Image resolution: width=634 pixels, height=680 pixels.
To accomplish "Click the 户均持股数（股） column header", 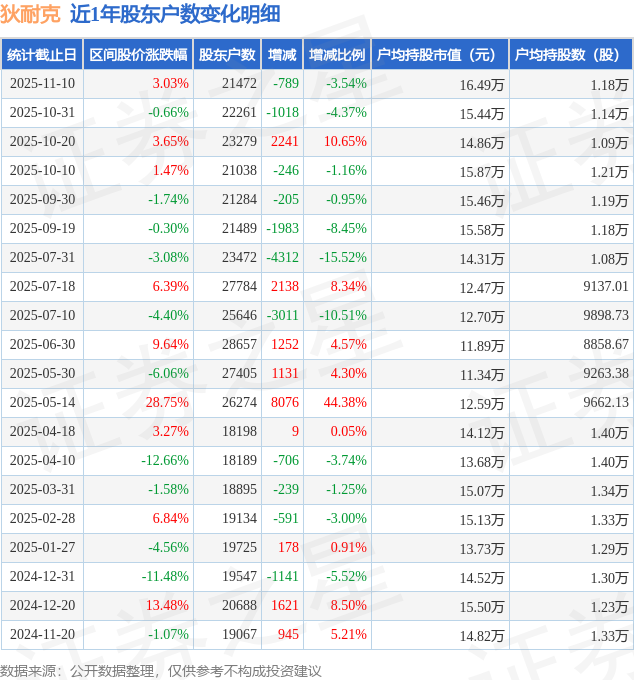I will (571, 55).
